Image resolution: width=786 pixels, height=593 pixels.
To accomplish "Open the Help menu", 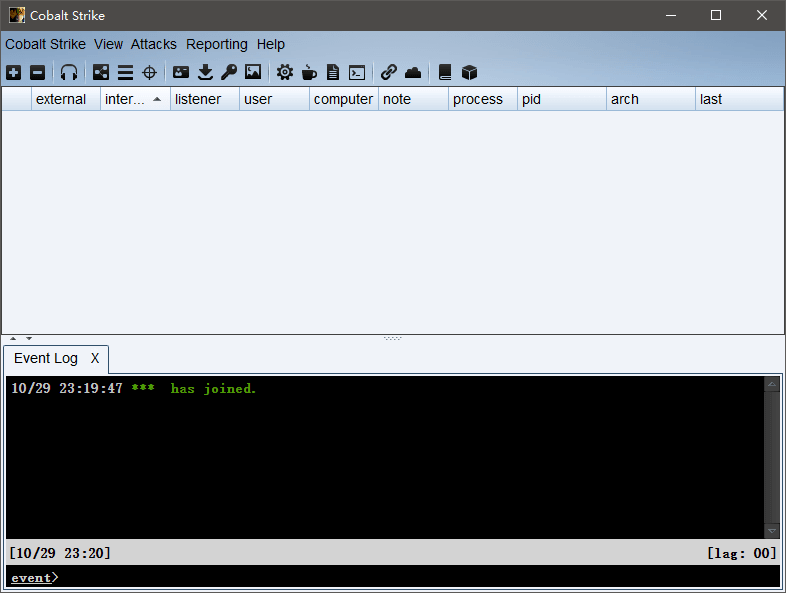I will (x=271, y=44).
